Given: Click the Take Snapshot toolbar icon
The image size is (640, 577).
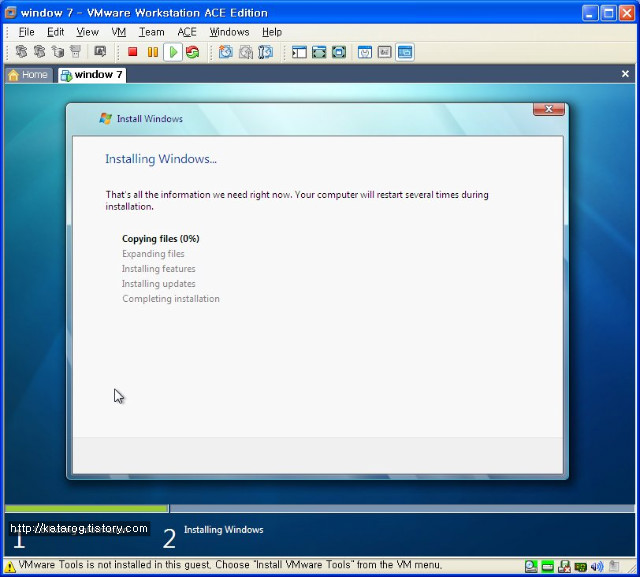Looking at the screenshot, I should click(226, 52).
